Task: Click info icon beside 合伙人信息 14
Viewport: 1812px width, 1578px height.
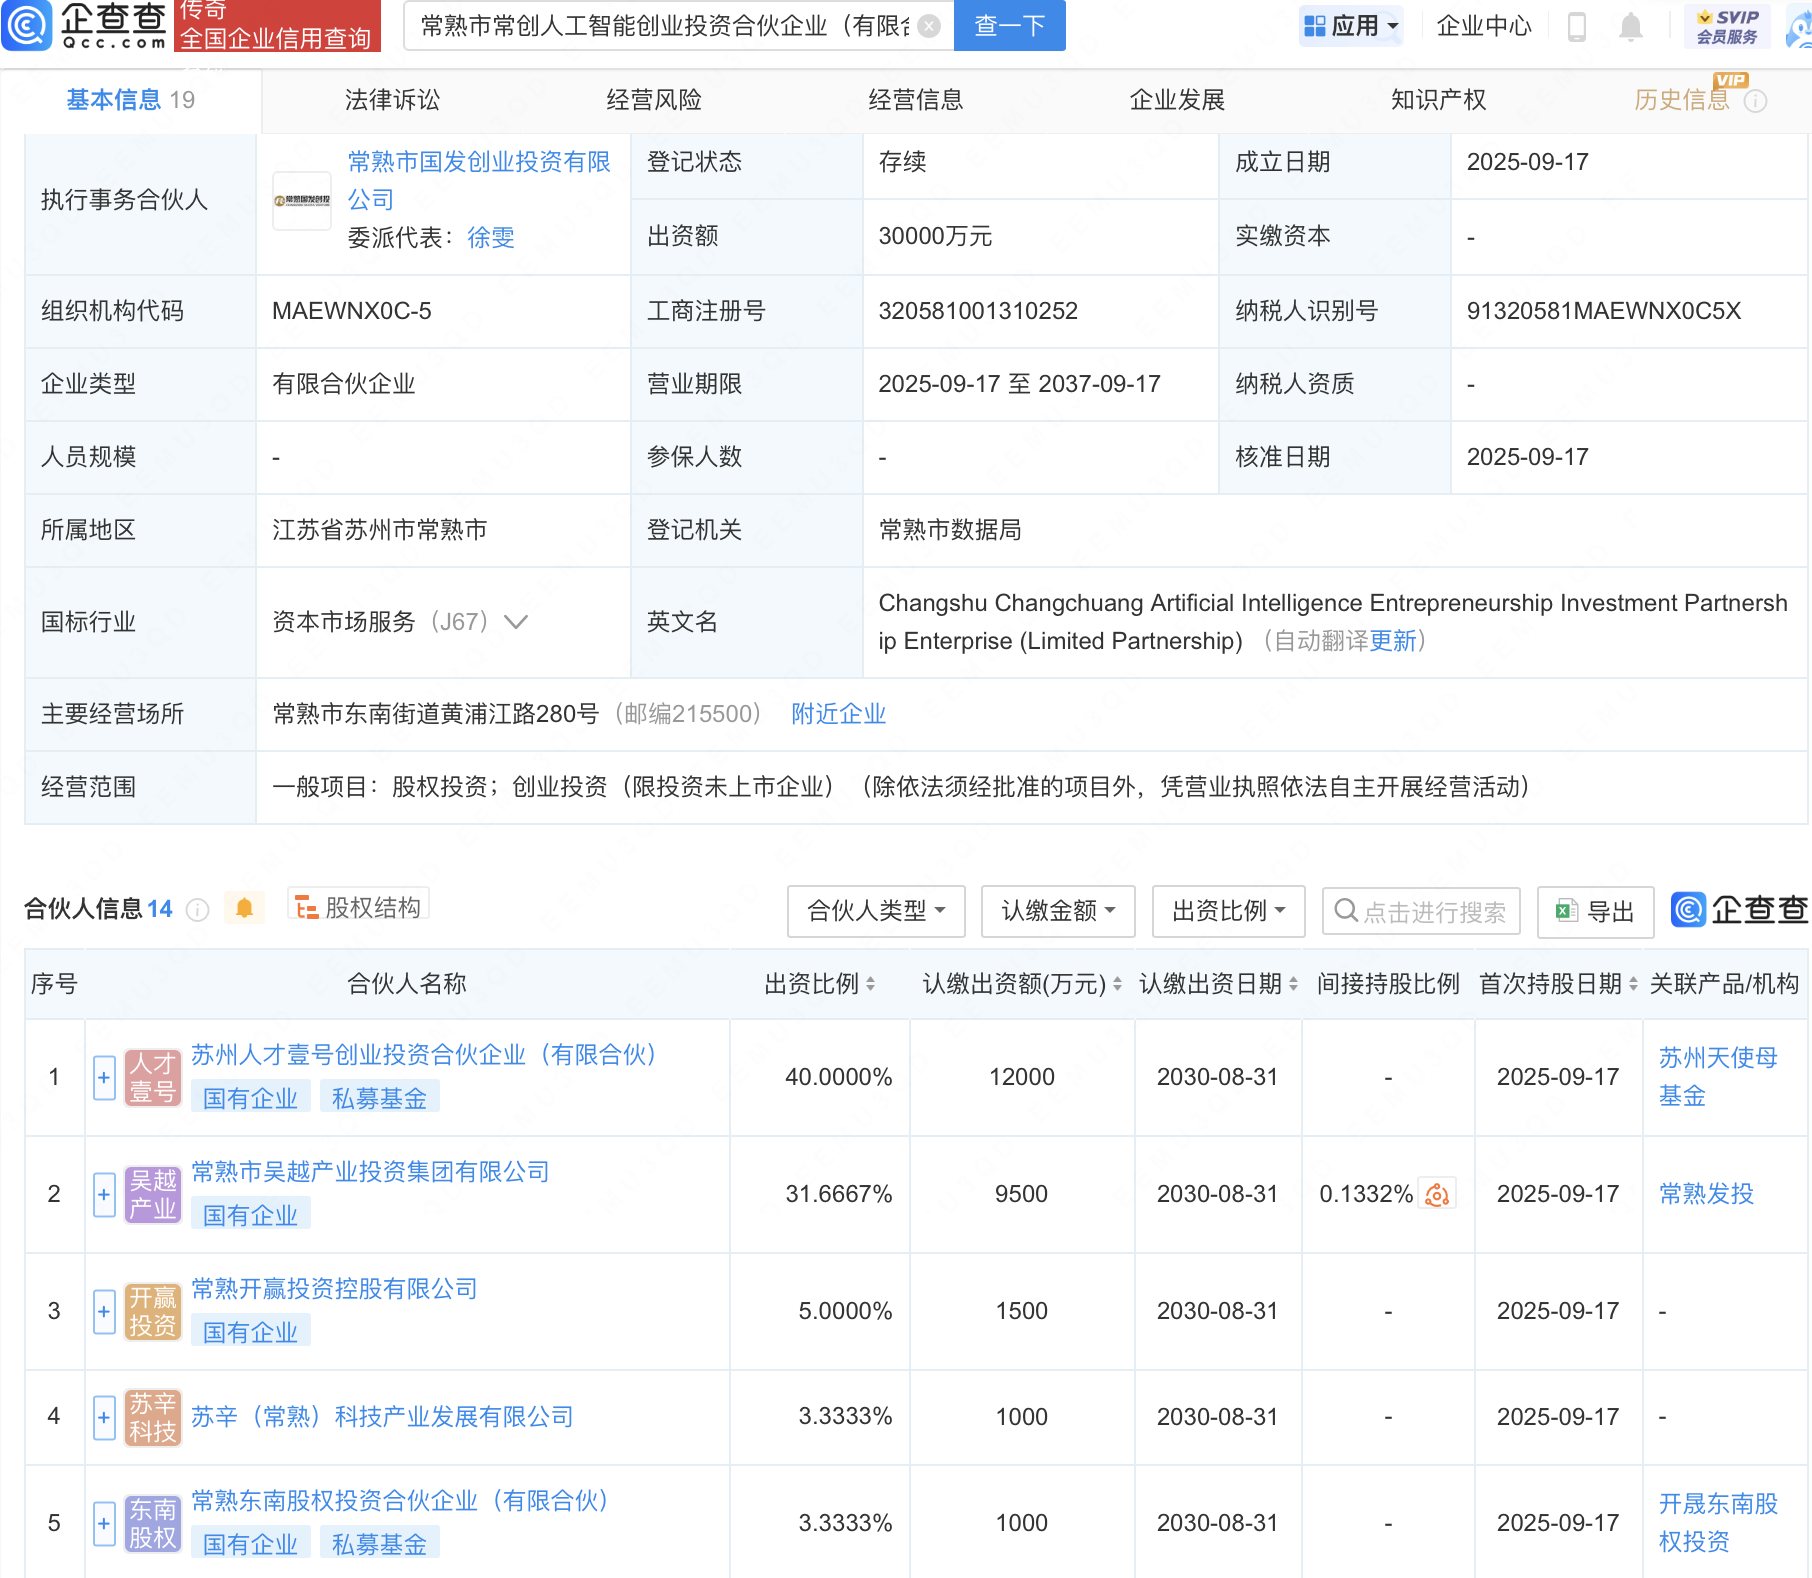Action: click(198, 909)
